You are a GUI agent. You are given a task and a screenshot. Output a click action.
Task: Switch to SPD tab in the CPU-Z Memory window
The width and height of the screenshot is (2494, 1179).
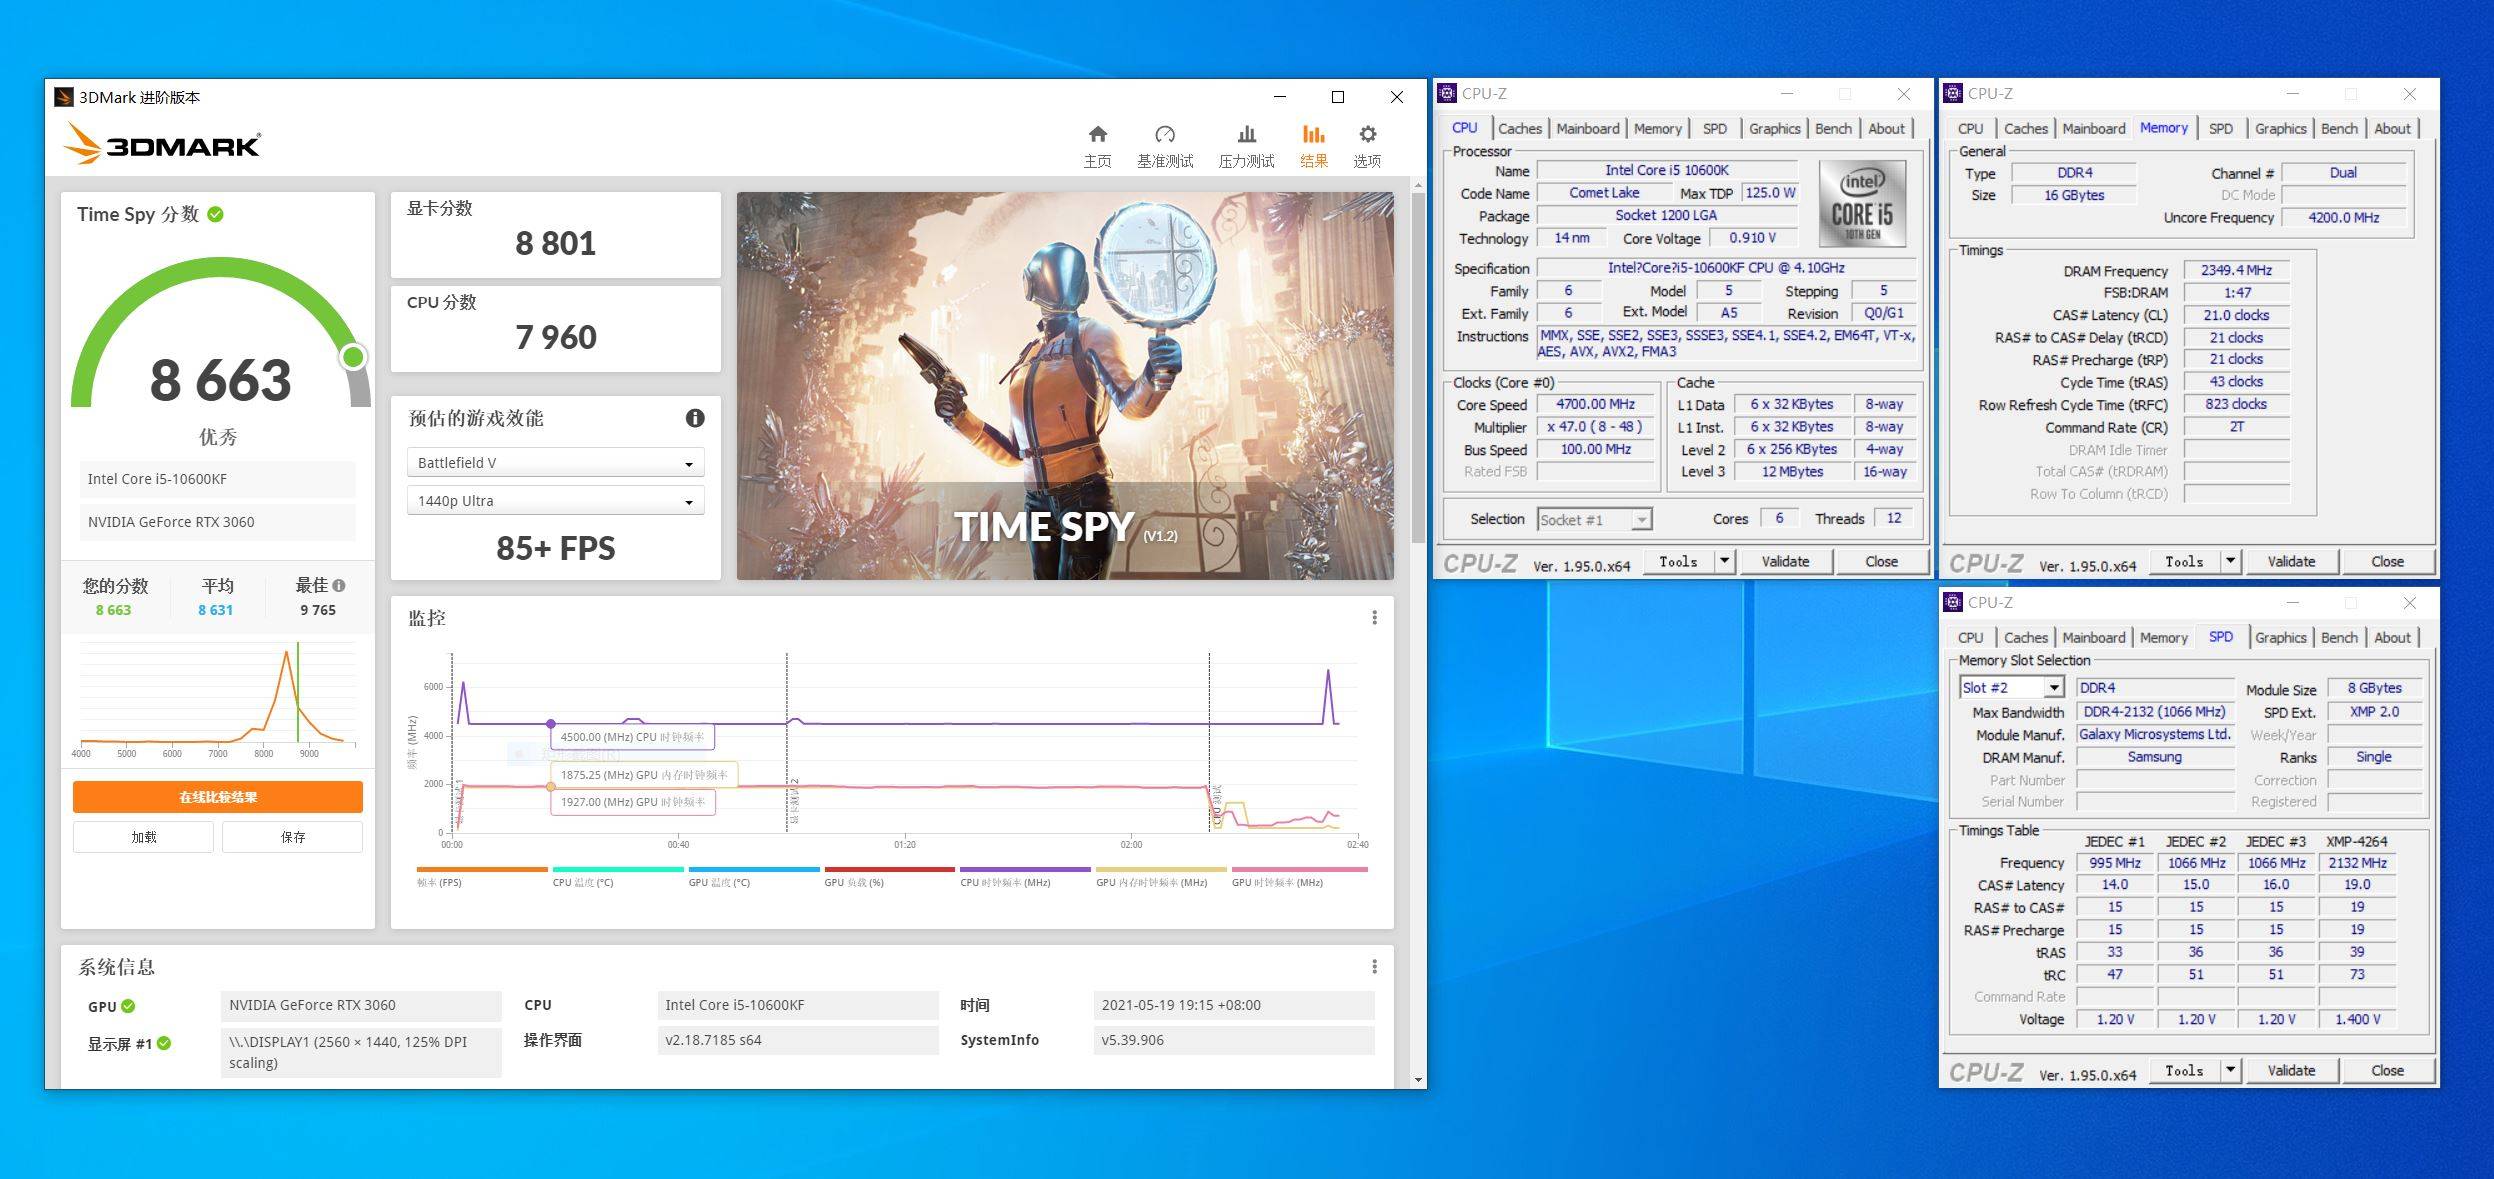(x=2220, y=128)
